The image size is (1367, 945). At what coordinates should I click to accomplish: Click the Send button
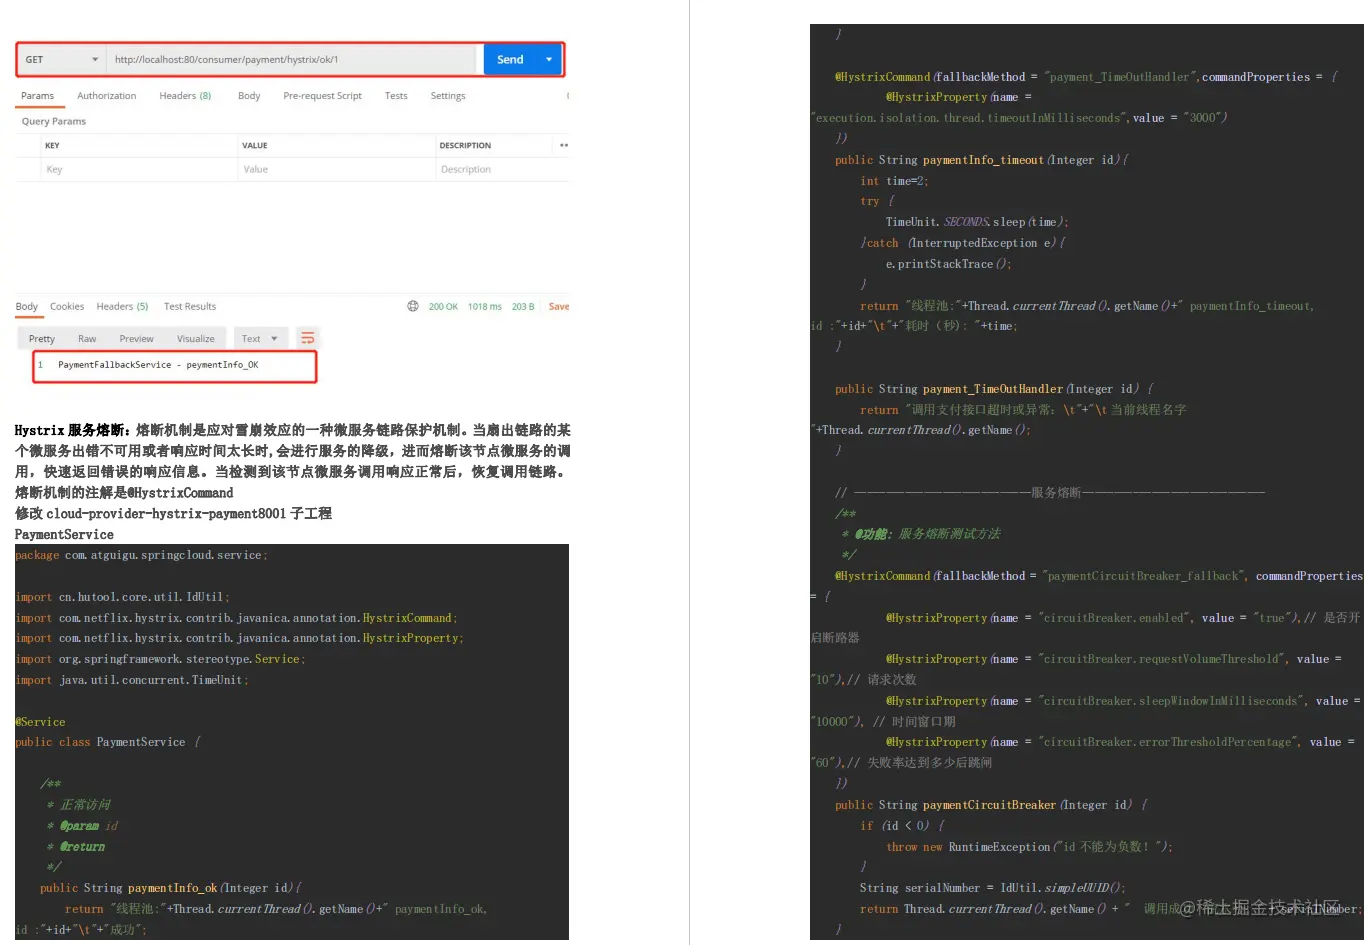click(x=509, y=59)
